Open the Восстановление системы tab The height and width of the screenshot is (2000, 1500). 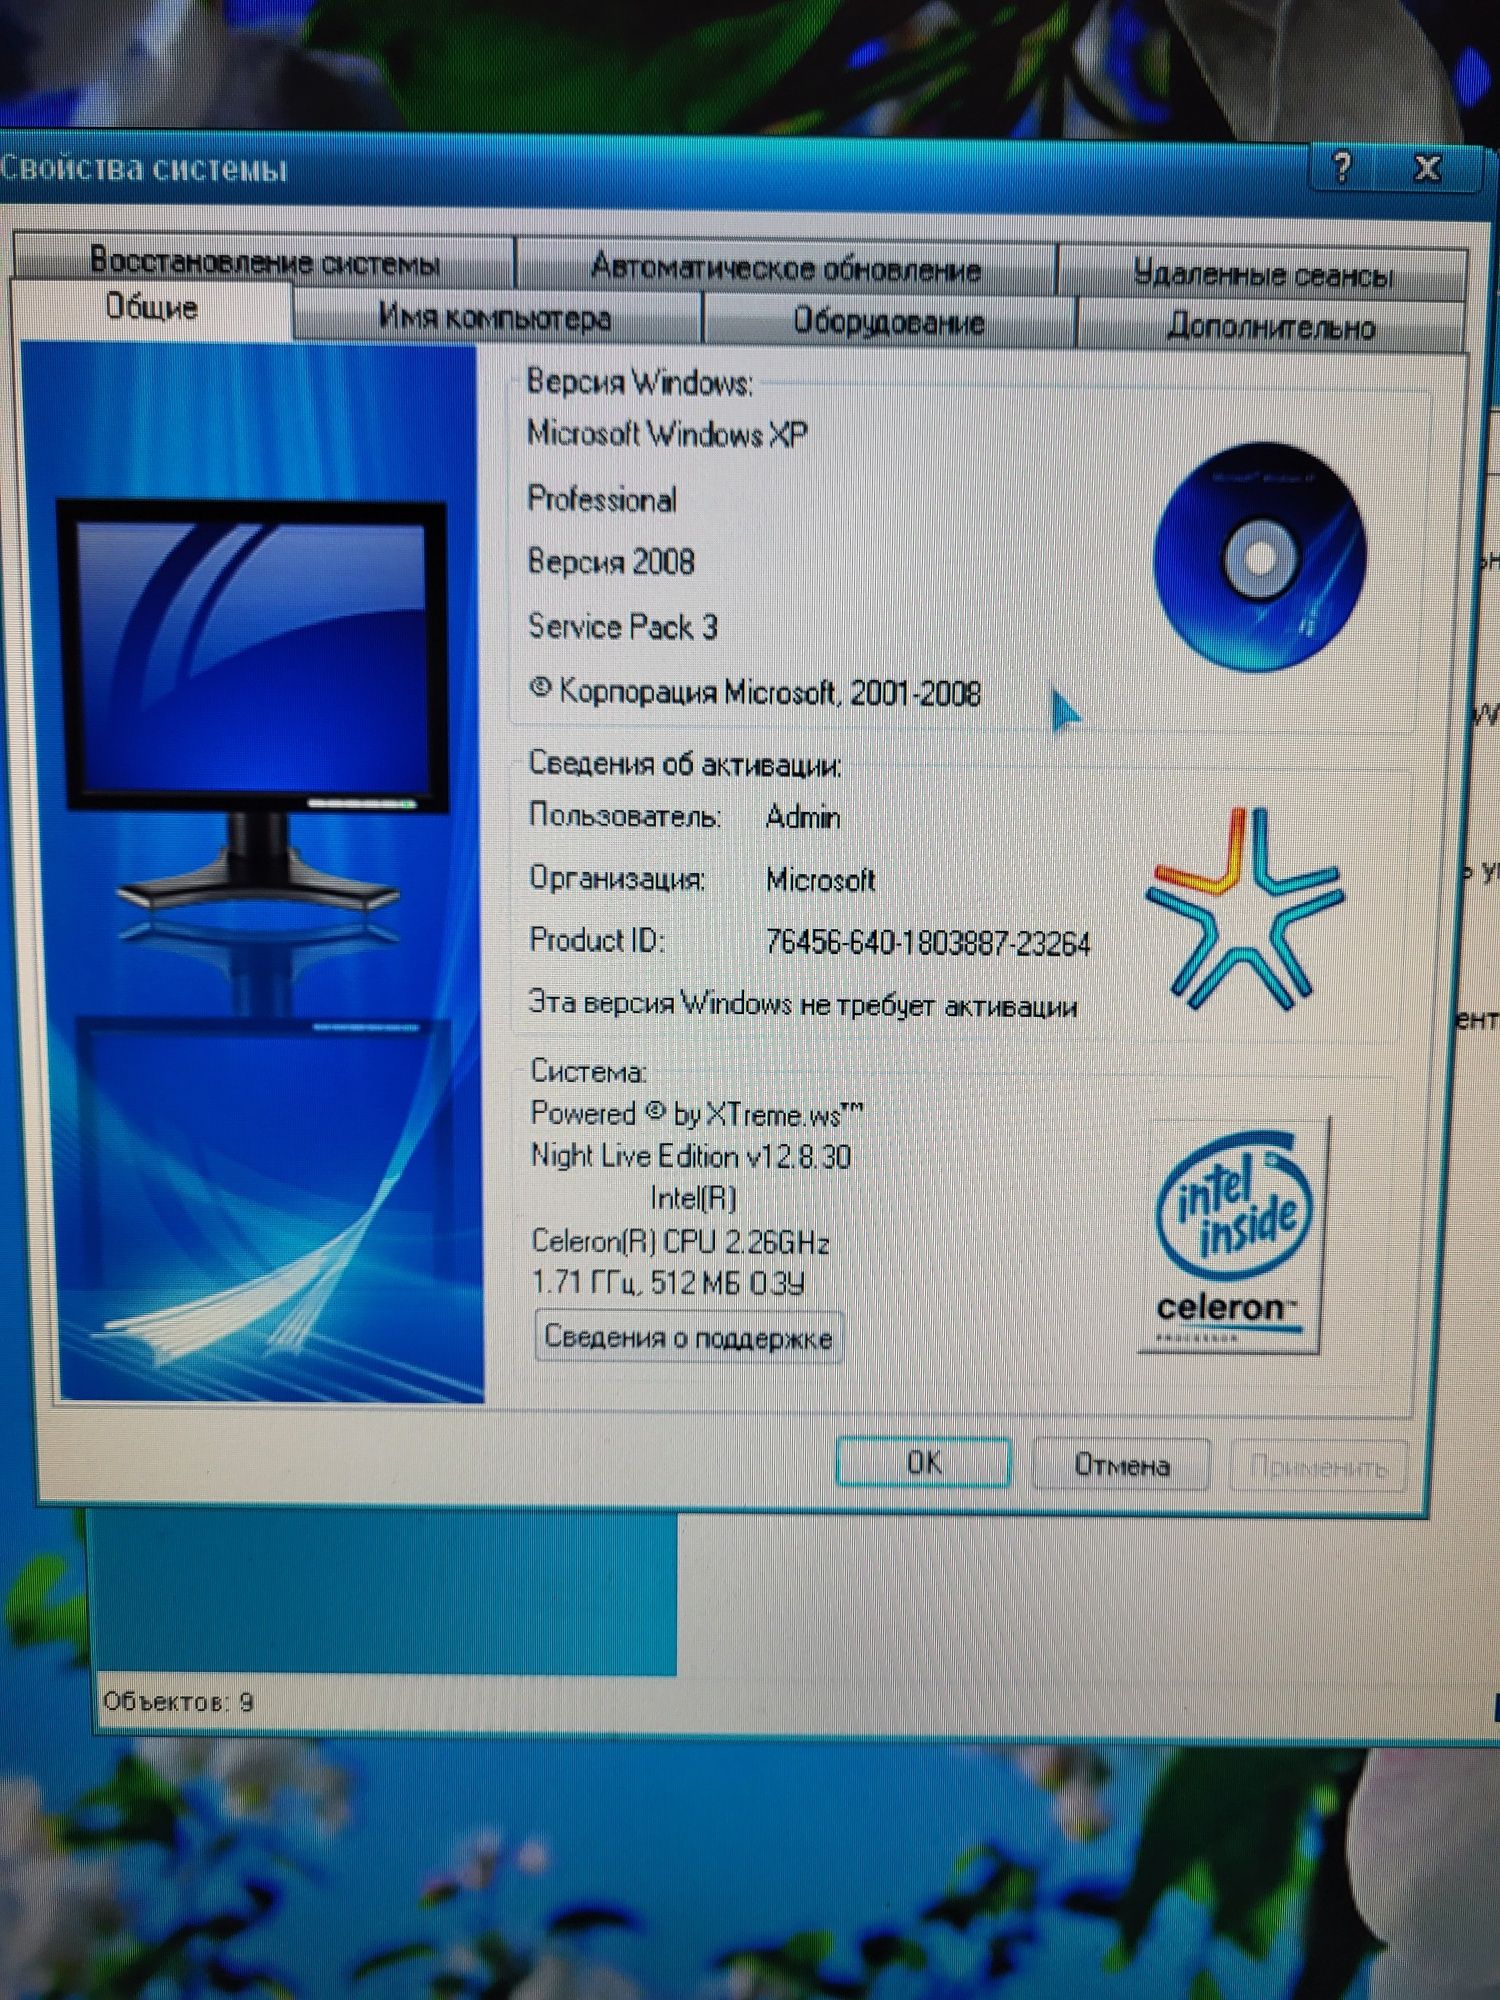[264, 260]
